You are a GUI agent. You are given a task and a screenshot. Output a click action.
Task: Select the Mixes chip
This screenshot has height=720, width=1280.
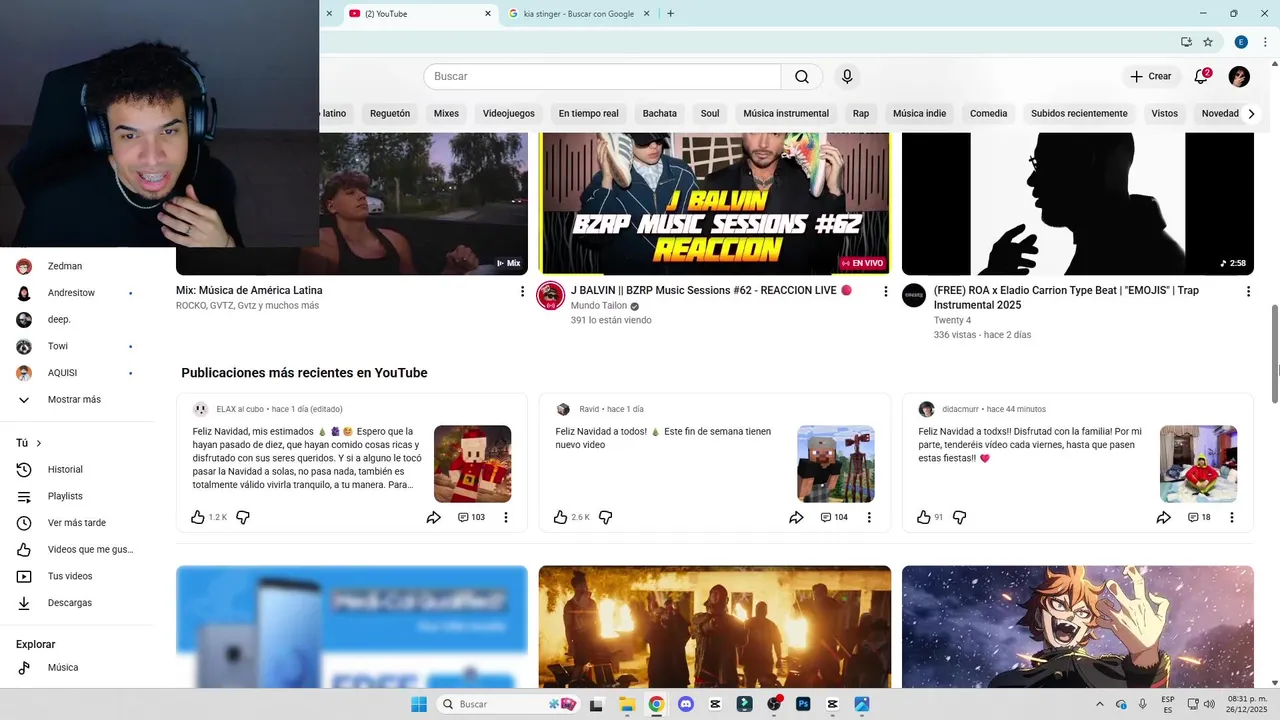pos(446,113)
